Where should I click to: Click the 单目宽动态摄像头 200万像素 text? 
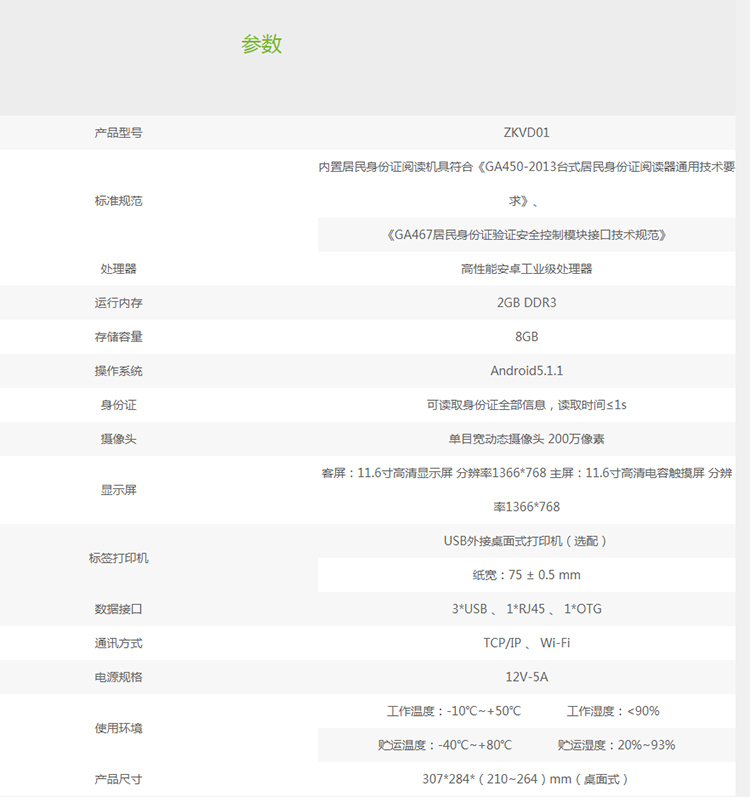point(526,439)
